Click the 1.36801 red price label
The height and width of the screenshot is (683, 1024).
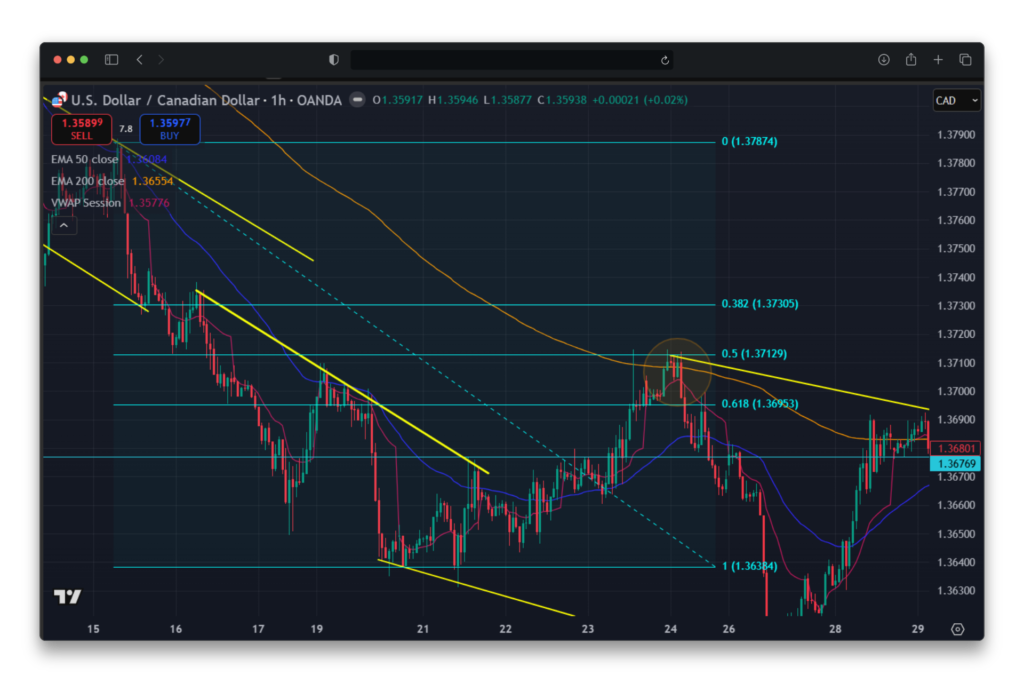[x=955, y=449]
